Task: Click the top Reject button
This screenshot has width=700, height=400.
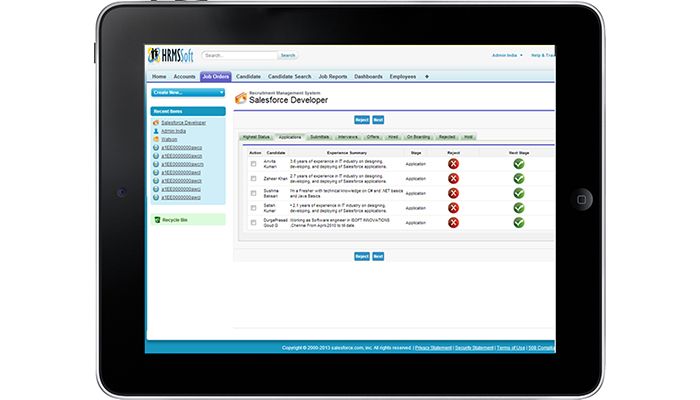Action: click(x=362, y=120)
